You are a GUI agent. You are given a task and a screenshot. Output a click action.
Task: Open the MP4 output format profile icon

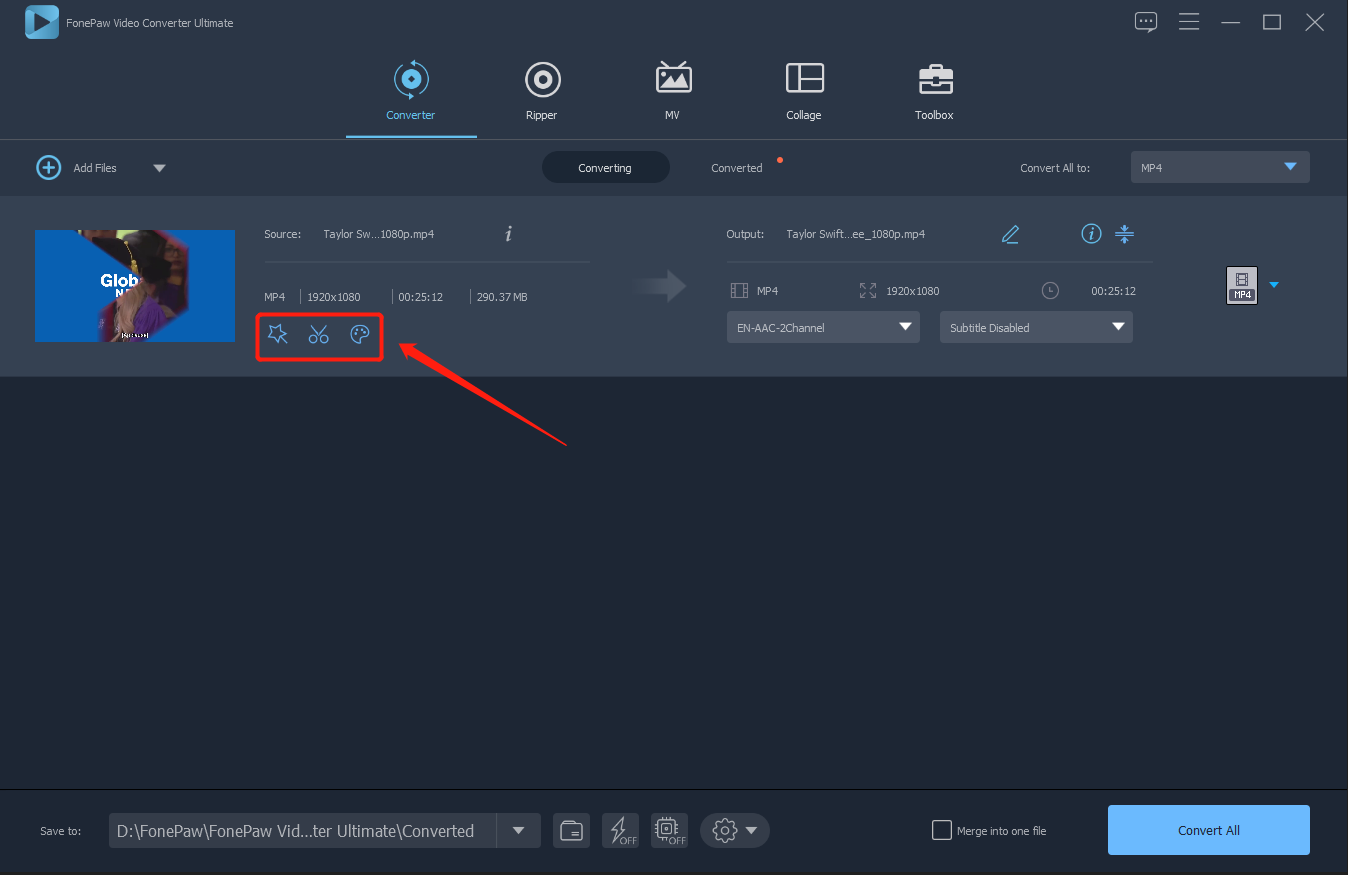click(1242, 285)
